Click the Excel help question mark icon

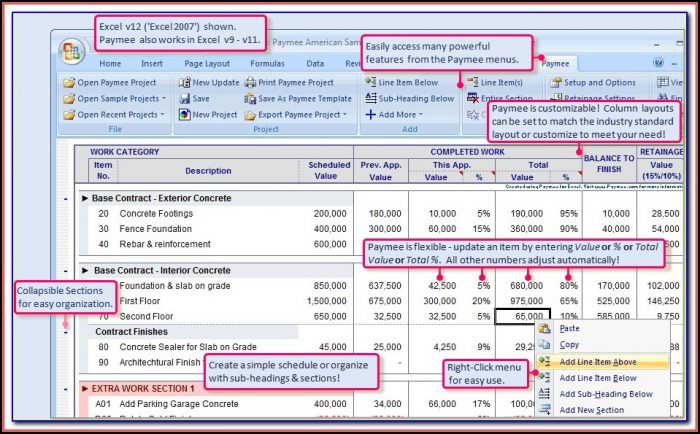click(658, 63)
